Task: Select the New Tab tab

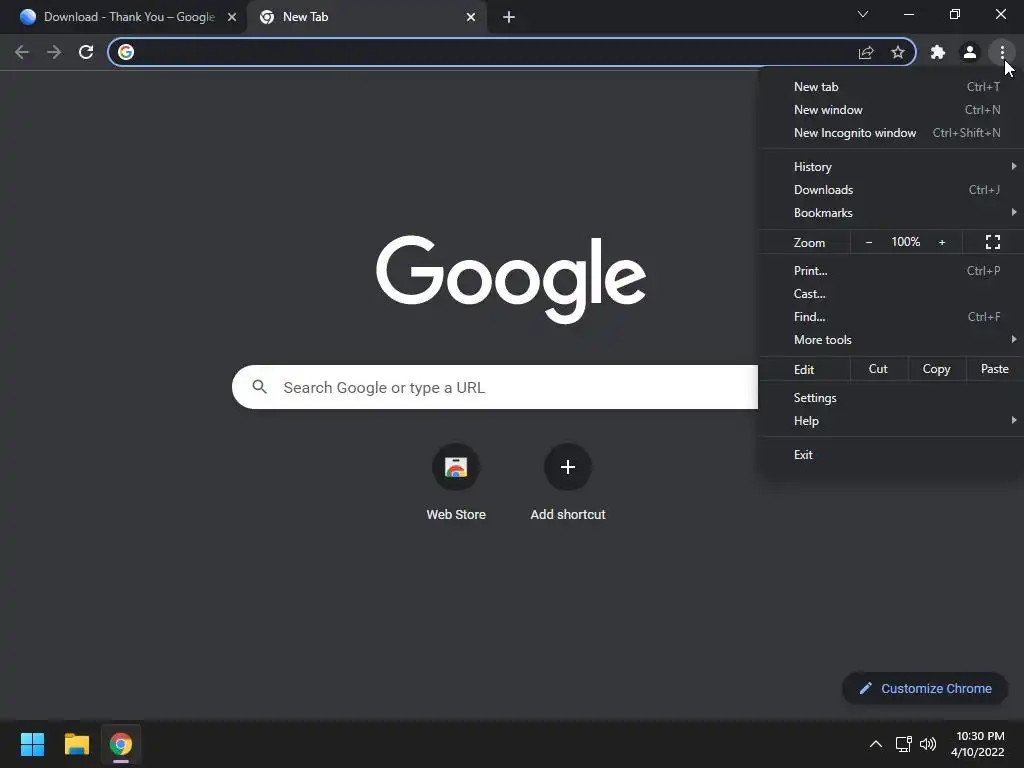Action: click(x=367, y=17)
